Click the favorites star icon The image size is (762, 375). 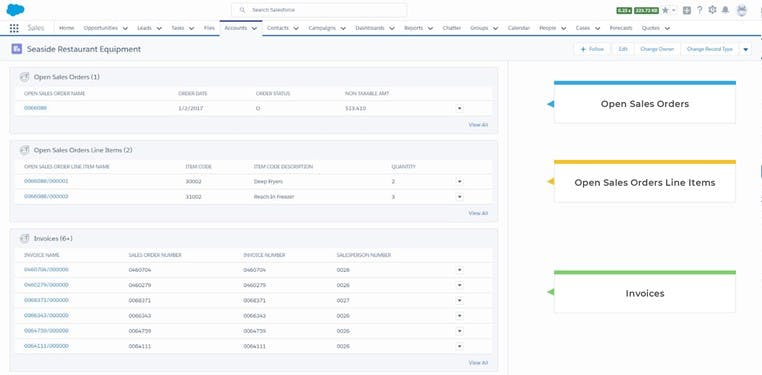pyautogui.click(x=665, y=10)
